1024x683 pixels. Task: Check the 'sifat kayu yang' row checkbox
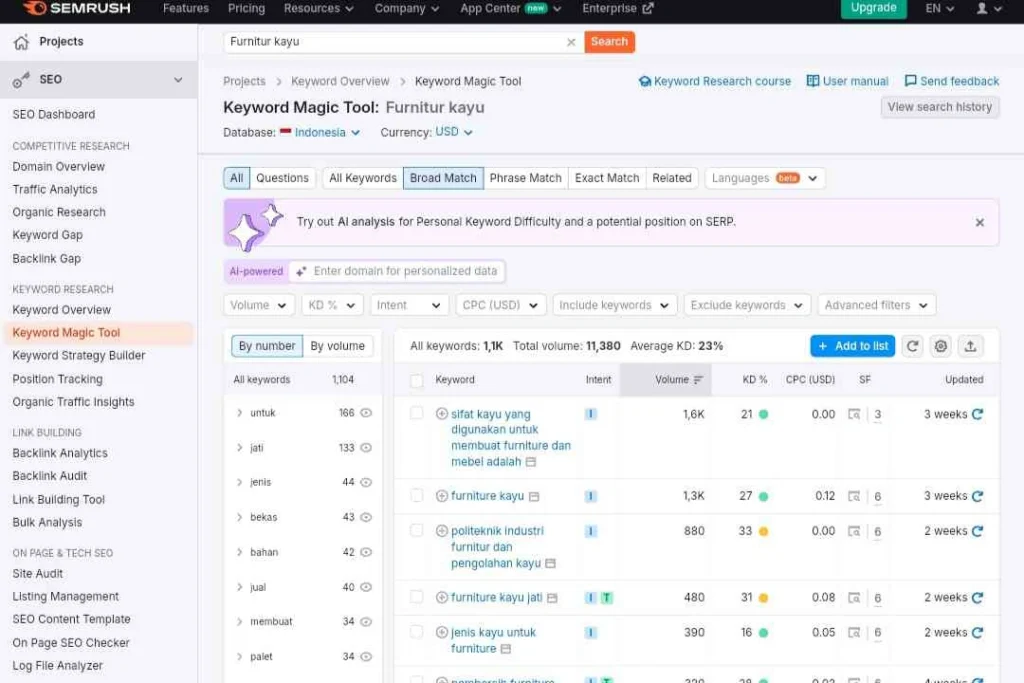(x=417, y=413)
